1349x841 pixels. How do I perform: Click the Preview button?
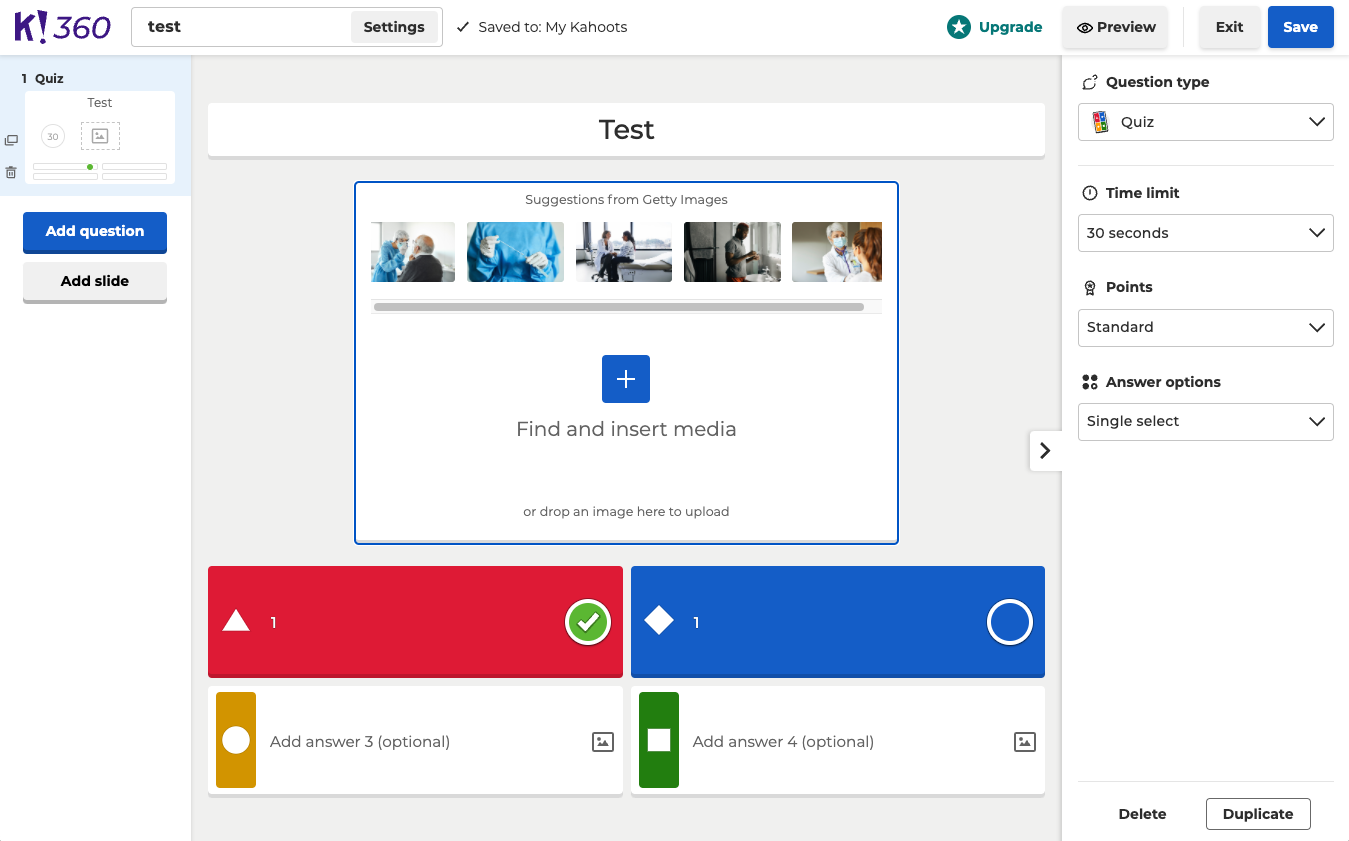pos(1116,27)
